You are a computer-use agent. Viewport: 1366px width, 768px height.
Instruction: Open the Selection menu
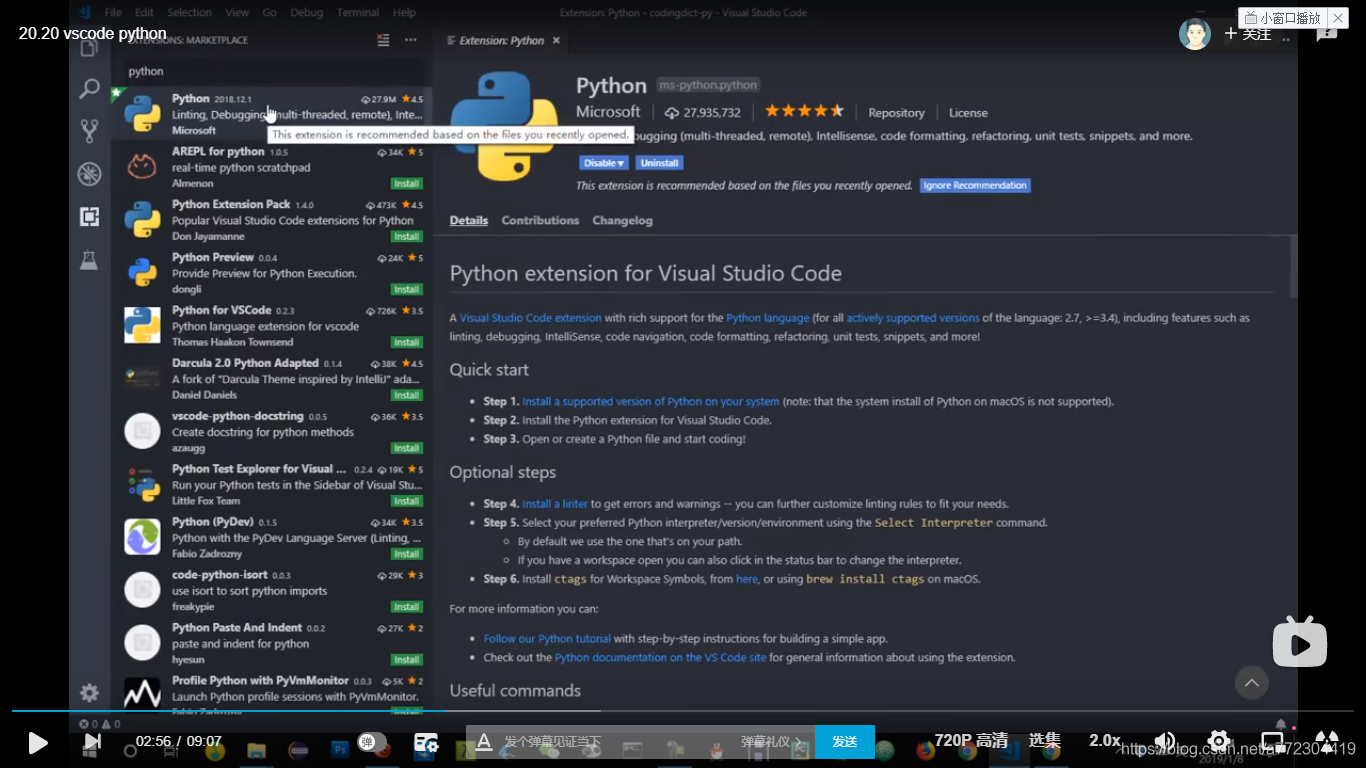[x=190, y=13]
